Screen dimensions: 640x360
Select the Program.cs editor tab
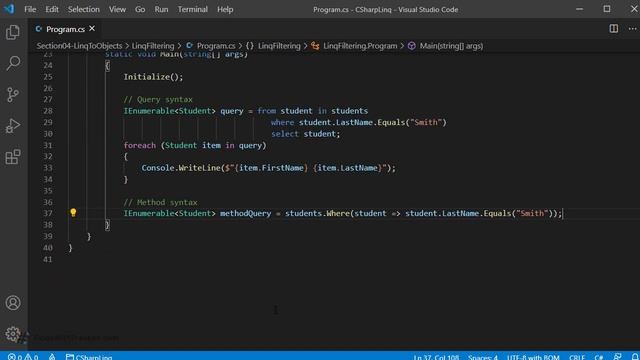(x=65, y=29)
